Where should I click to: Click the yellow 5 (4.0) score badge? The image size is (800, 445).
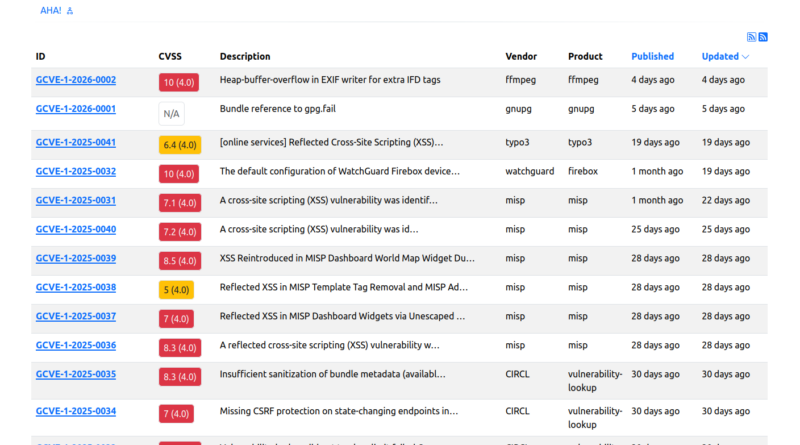tap(176, 290)
